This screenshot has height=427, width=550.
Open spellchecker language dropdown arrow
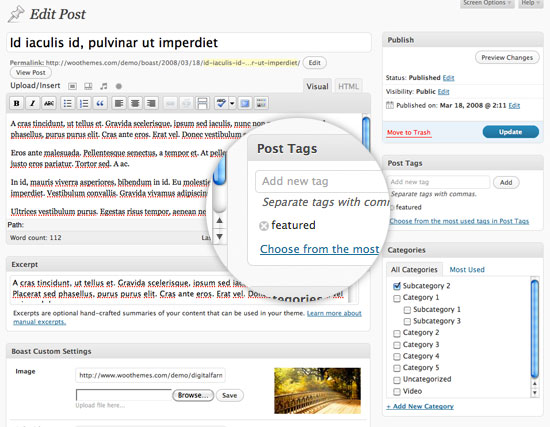click(x=232, y=103)
